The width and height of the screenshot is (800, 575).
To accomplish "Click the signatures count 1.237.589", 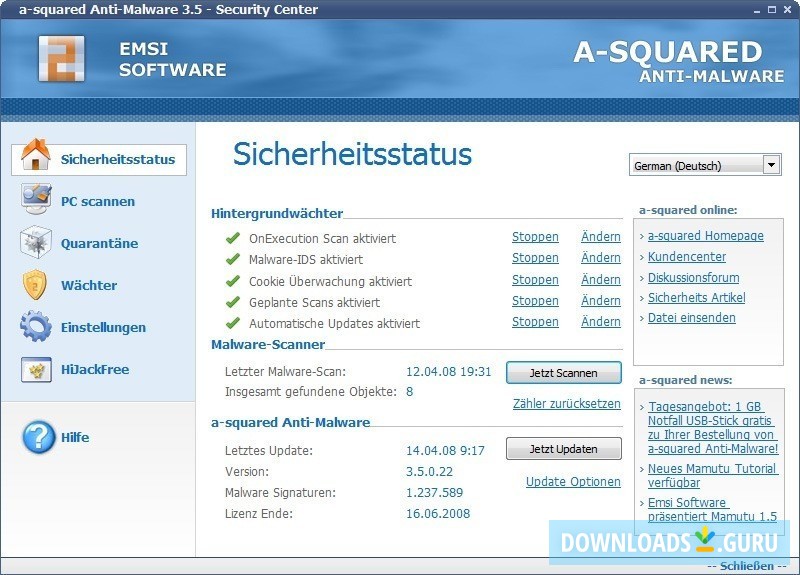I will [x=434, y=492].
